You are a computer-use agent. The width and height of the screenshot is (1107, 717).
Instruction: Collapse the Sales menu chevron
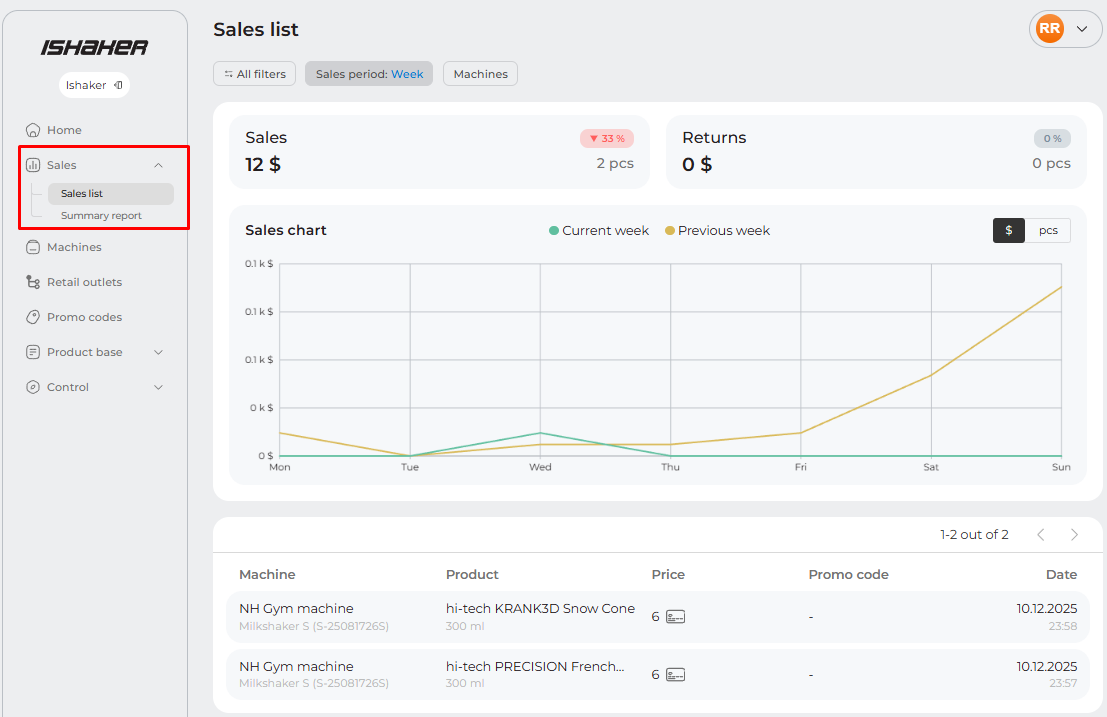(158, 165)
